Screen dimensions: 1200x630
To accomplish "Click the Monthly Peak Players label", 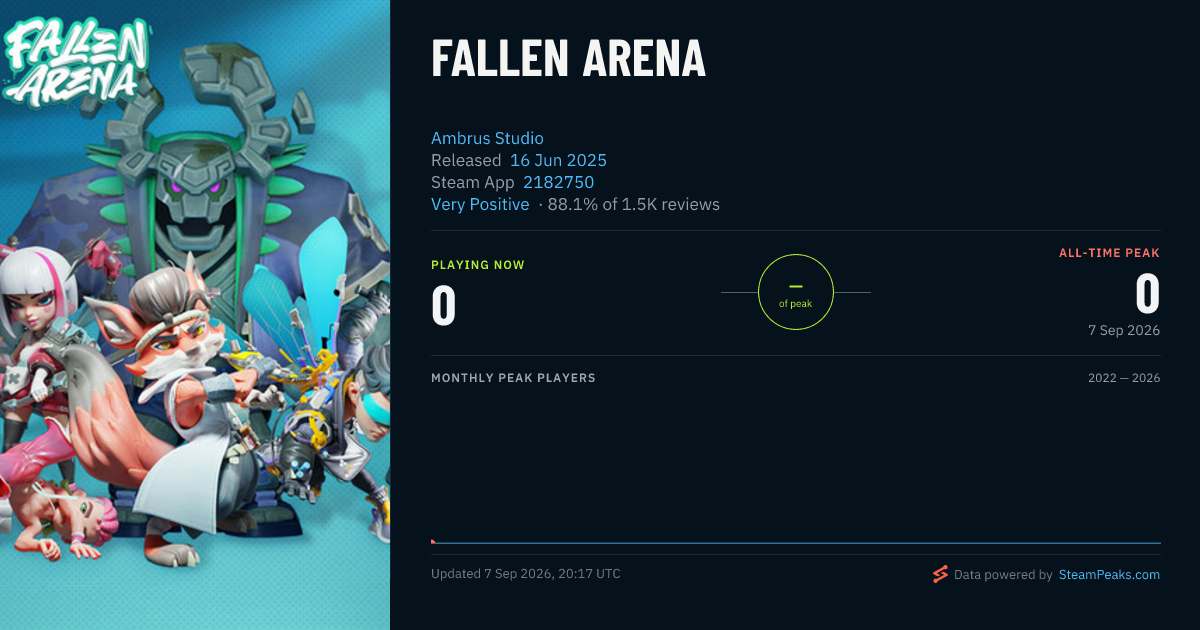I will click(513, 378).
